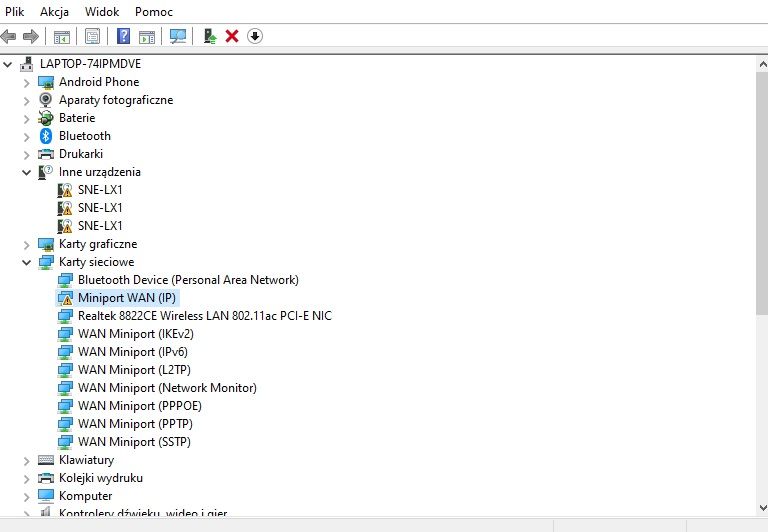768x532 pixels.
Task: Click the Karty sieciowe network icon
Action: (x=46, y=262)
